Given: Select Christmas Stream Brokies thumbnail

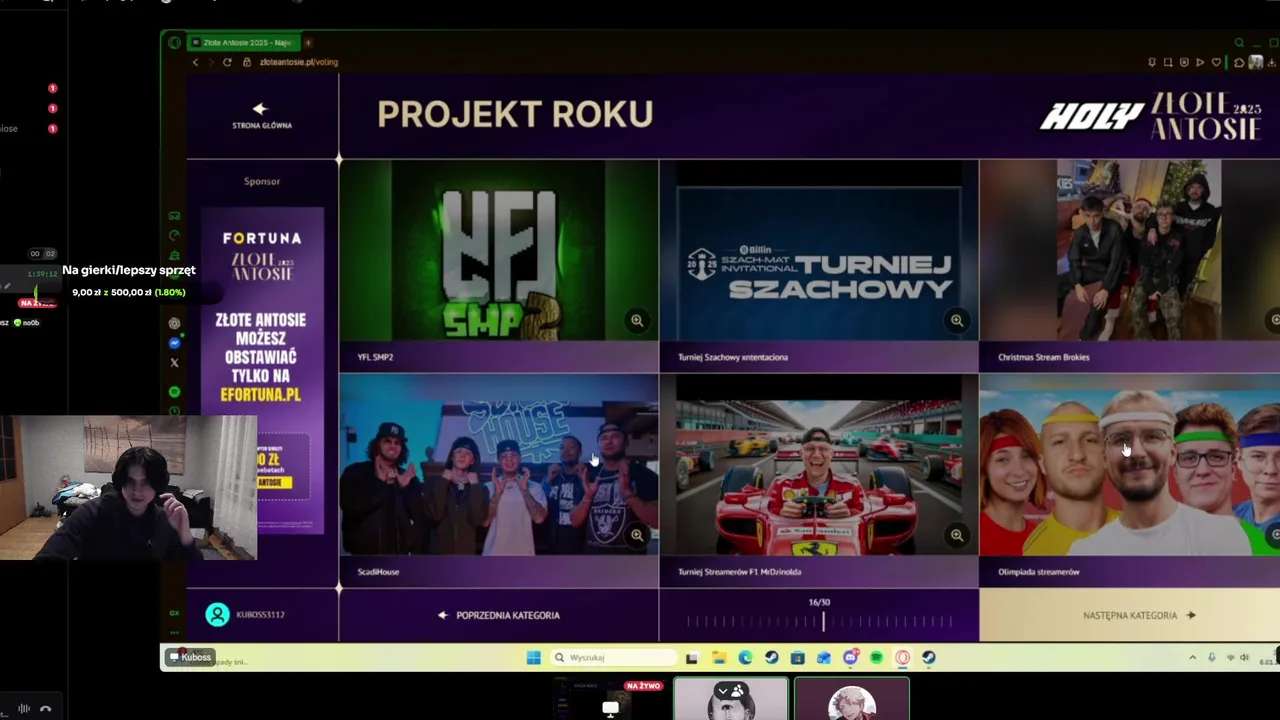Looking at the screenshot, I should (x=1129, y=250).
